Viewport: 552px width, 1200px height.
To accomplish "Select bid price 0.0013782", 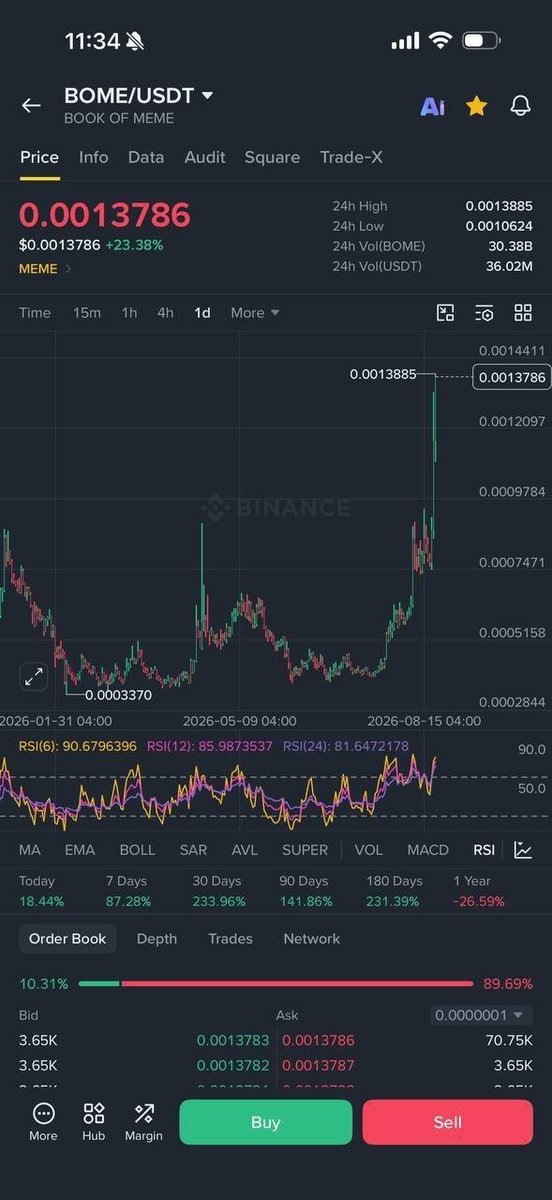I will [x=233, y=1066].
